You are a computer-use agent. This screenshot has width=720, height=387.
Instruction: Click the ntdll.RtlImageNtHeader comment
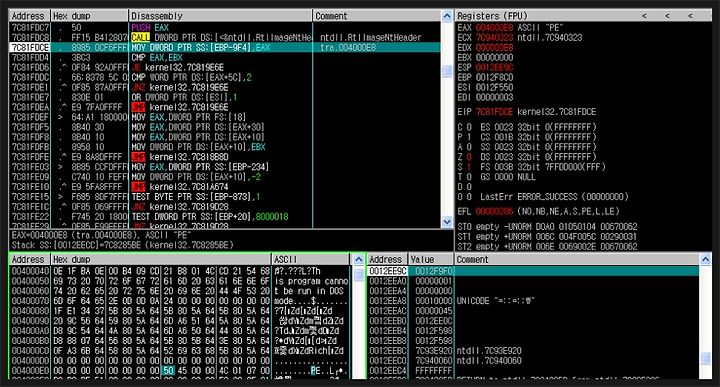371,37
